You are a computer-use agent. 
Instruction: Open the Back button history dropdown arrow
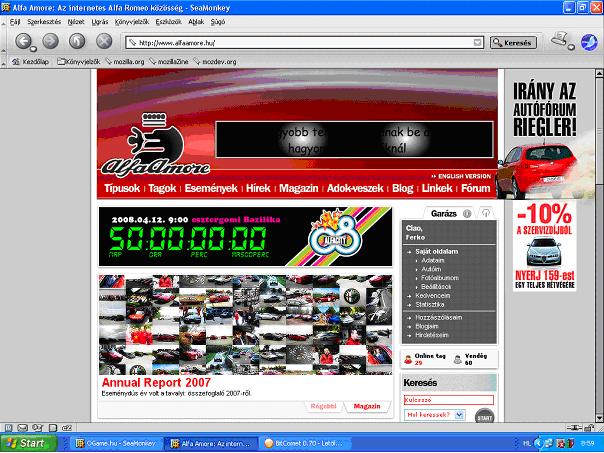coord(34,48)
